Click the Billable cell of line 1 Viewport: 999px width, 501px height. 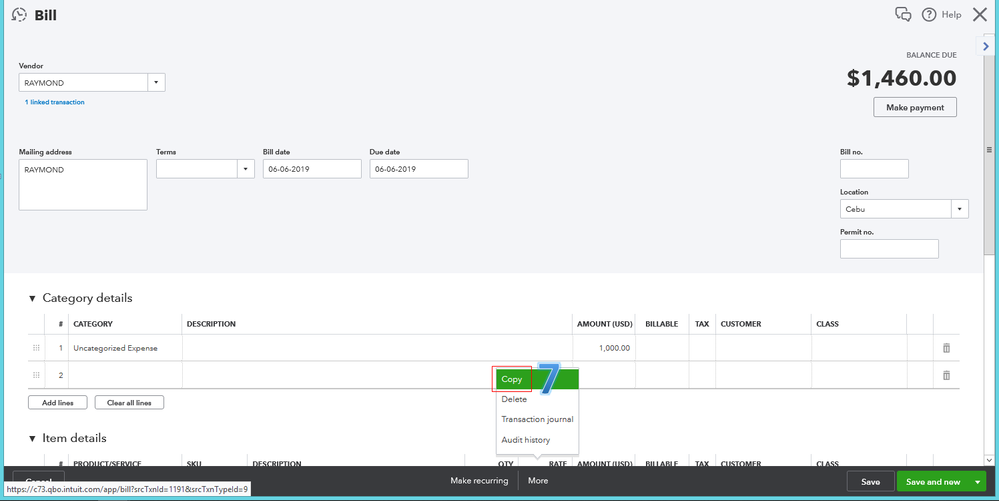pyautogui.click(x=662, y=348)
